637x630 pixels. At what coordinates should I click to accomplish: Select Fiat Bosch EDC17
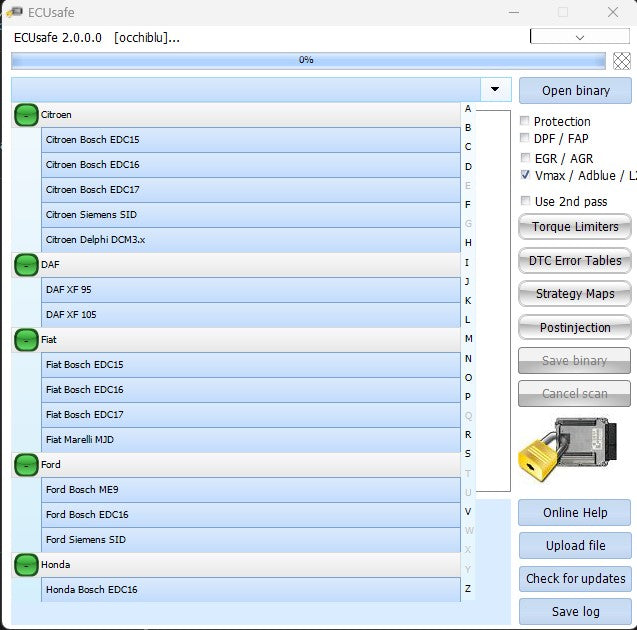(x=251, y=415)
